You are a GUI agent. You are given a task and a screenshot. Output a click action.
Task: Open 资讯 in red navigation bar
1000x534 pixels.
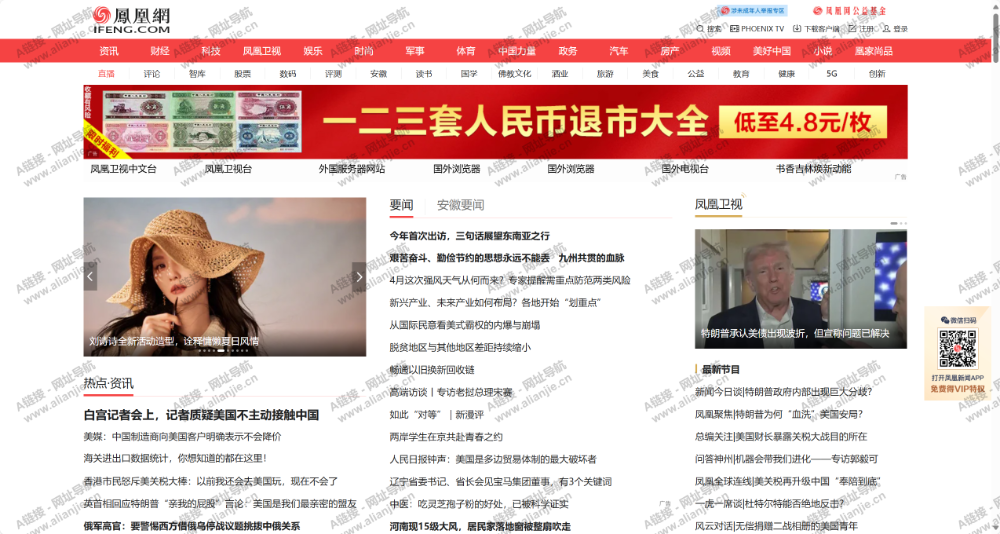[x=109, y=51]
